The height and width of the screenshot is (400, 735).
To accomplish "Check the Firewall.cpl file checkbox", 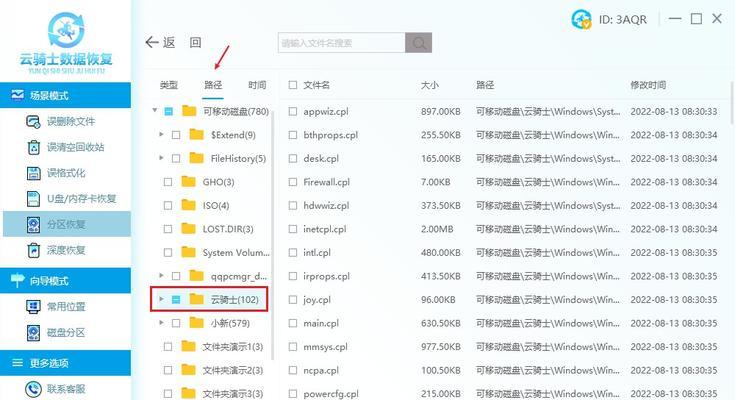I will [x=293, y=182].
